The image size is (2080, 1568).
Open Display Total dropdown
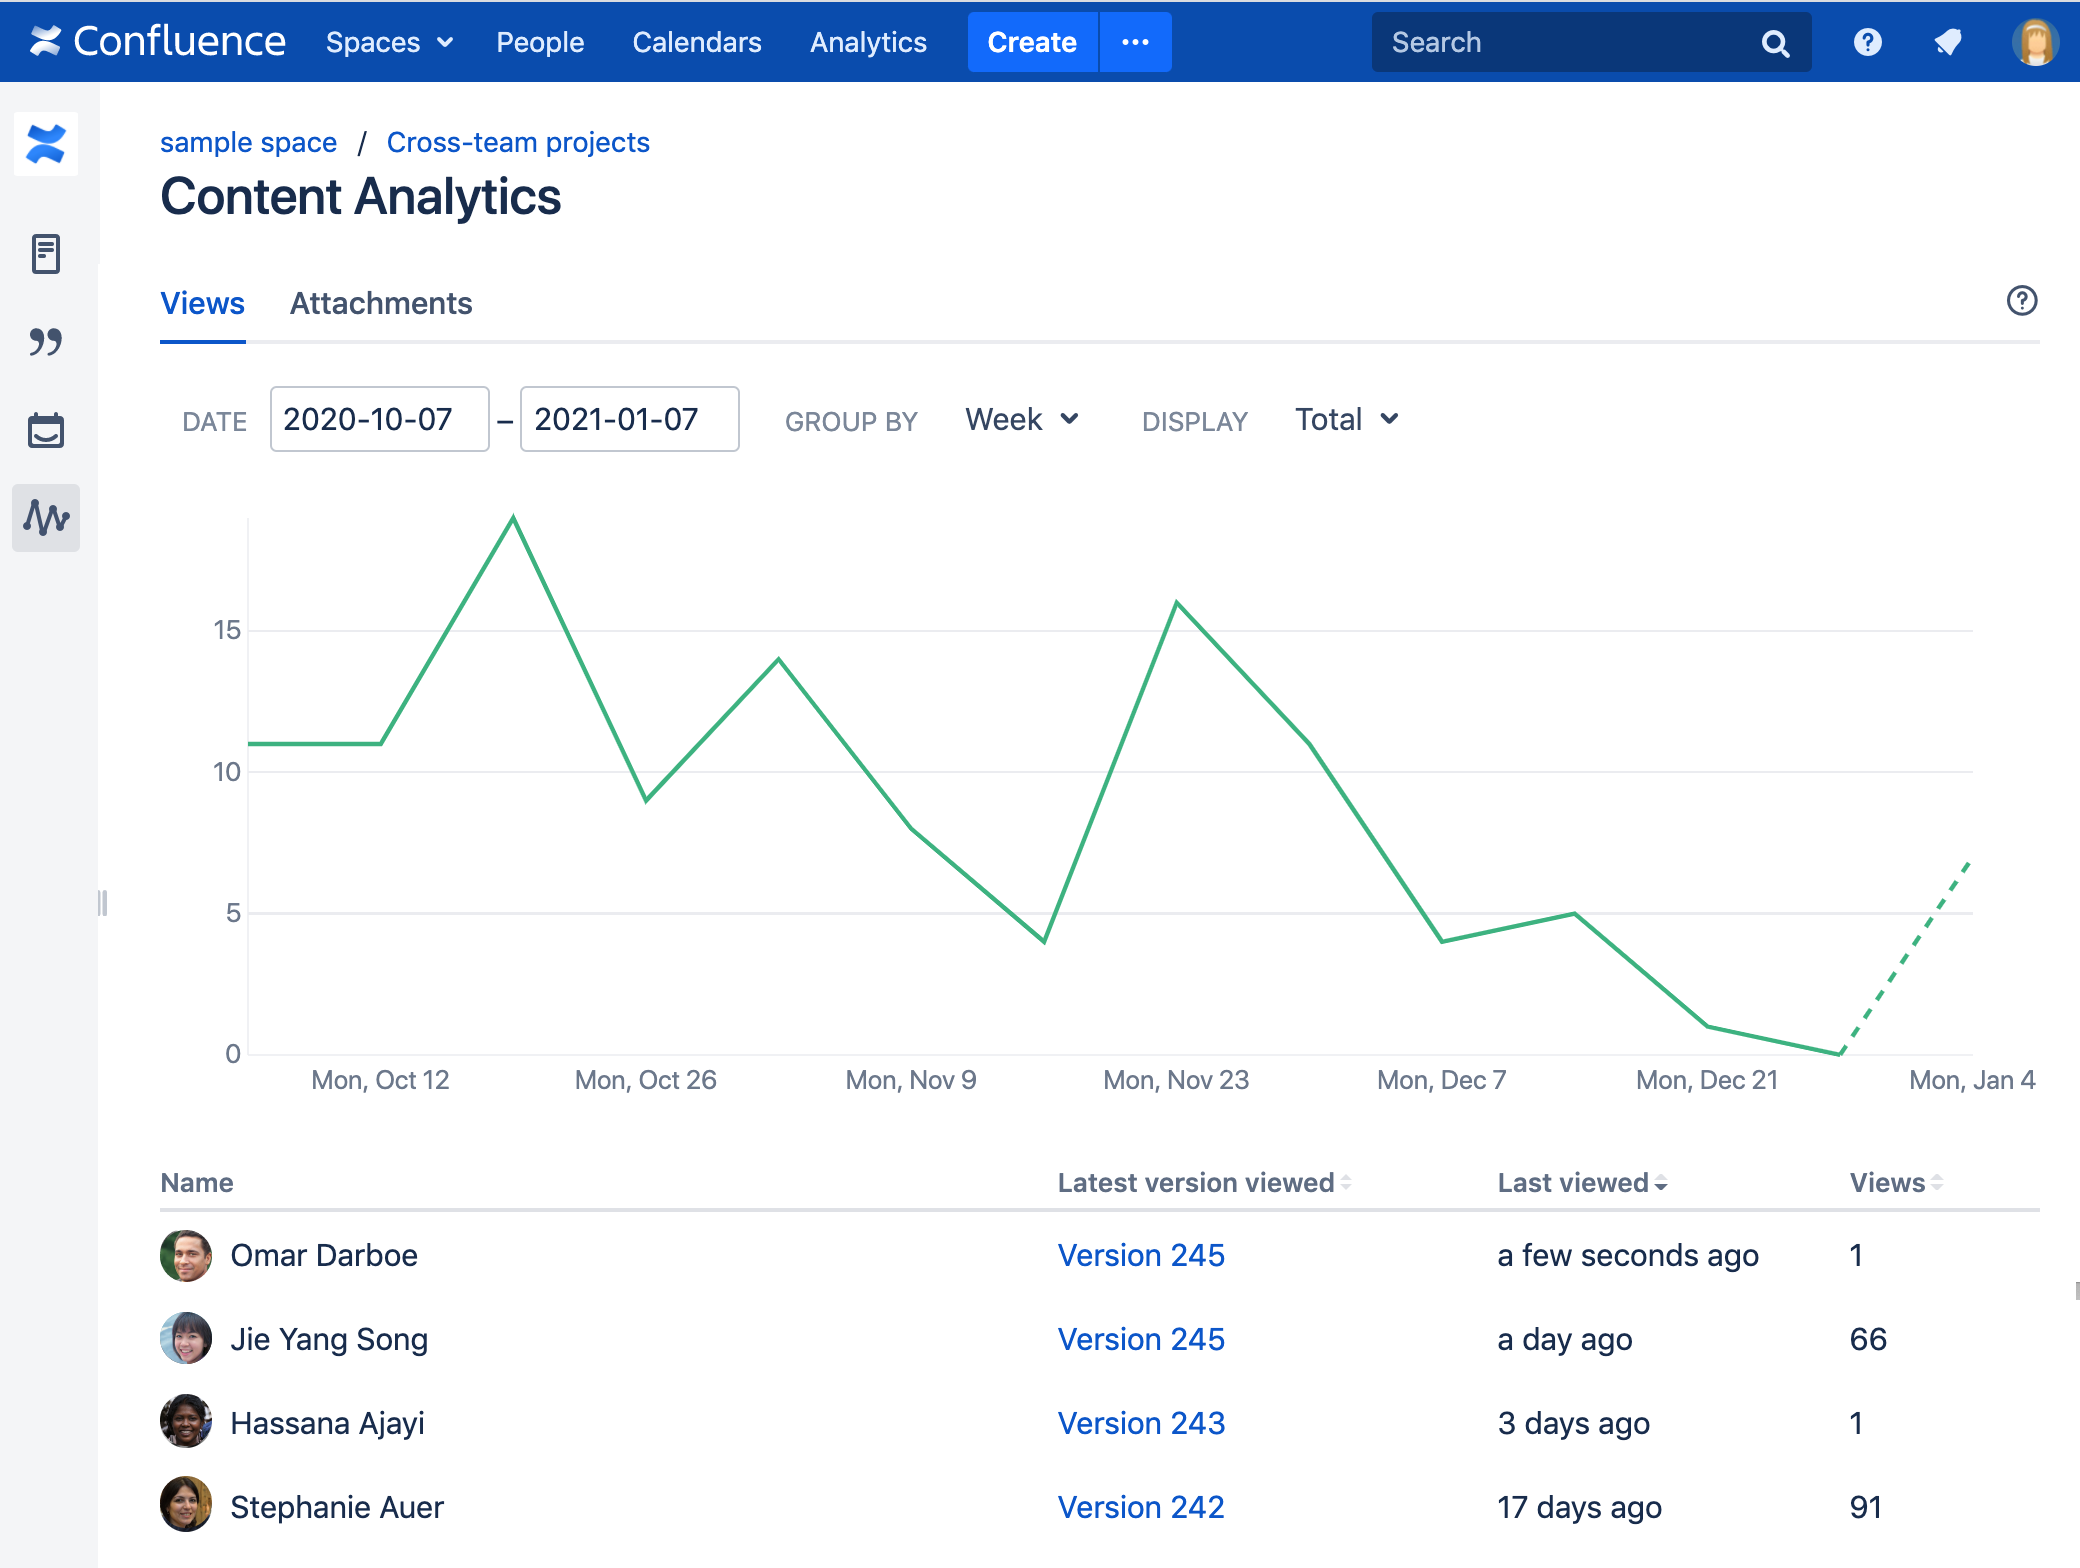[x=1346, y=419]
